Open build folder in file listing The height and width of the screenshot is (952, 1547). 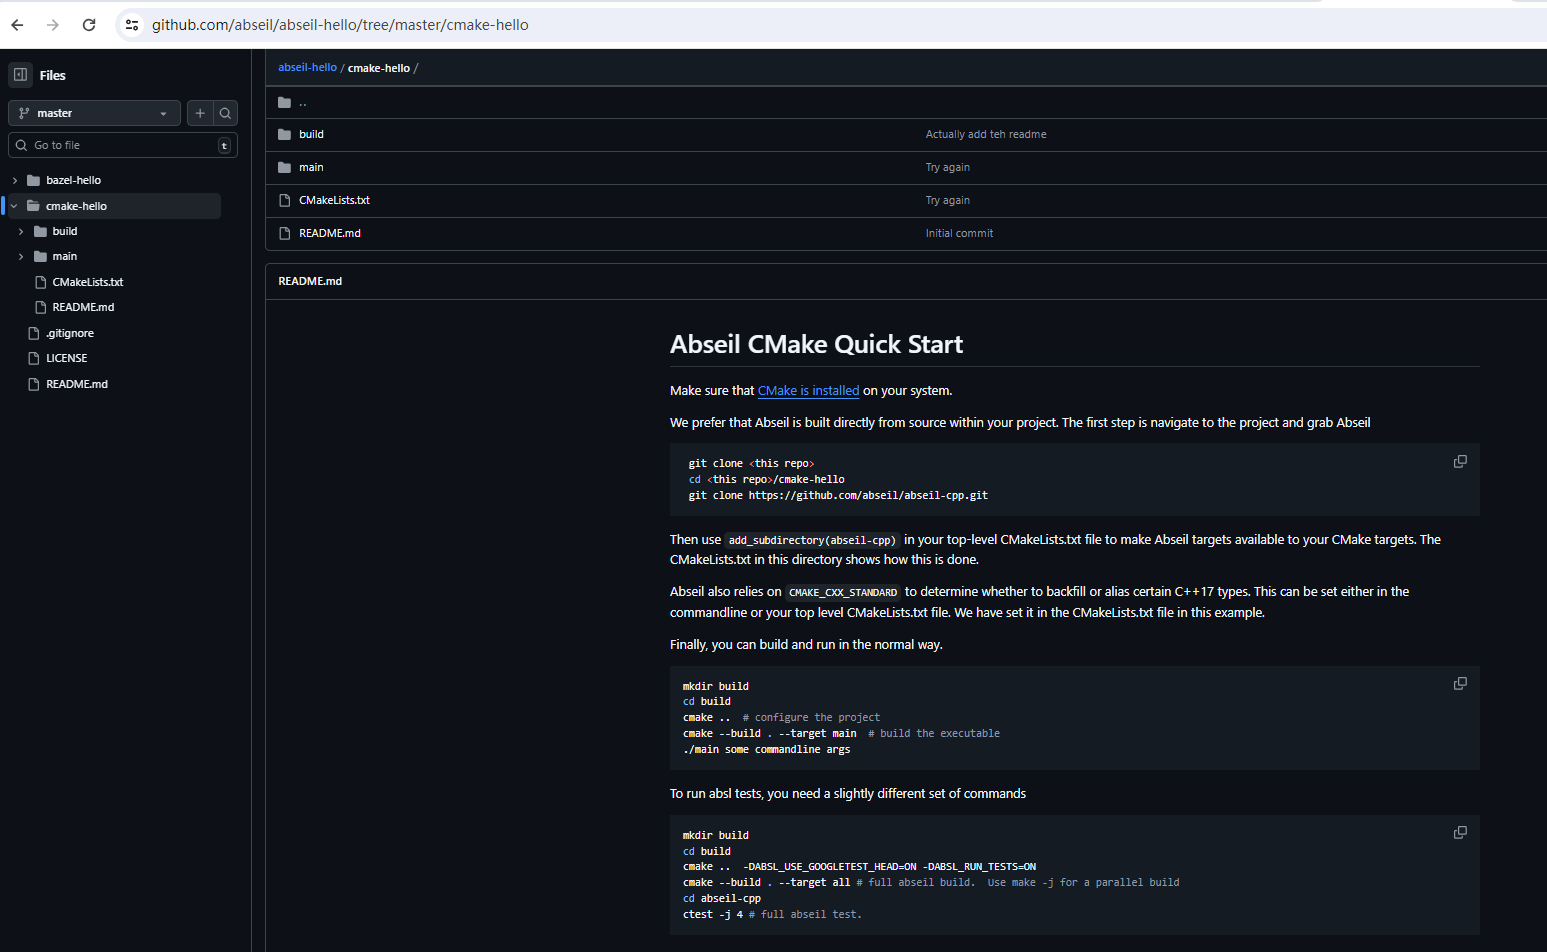(x=311, y=135)
